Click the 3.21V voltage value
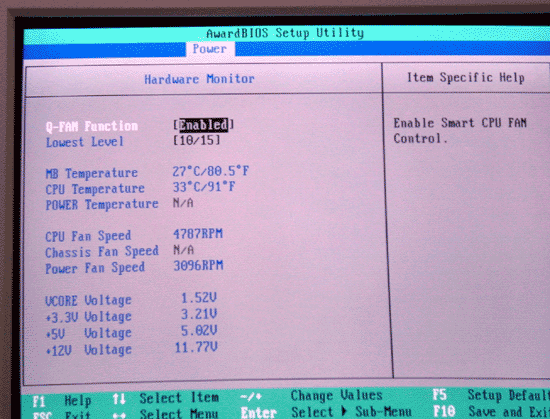This screenshot has height=419, width=550. [x=199, y=314]
